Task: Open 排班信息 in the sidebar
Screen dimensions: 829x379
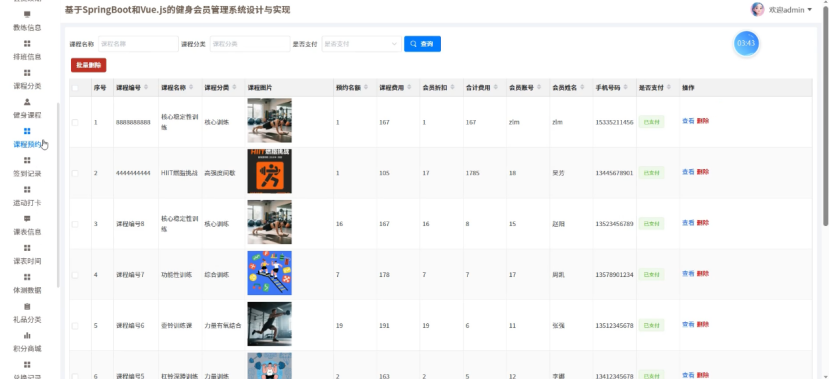Action: [x=27, y=57]
